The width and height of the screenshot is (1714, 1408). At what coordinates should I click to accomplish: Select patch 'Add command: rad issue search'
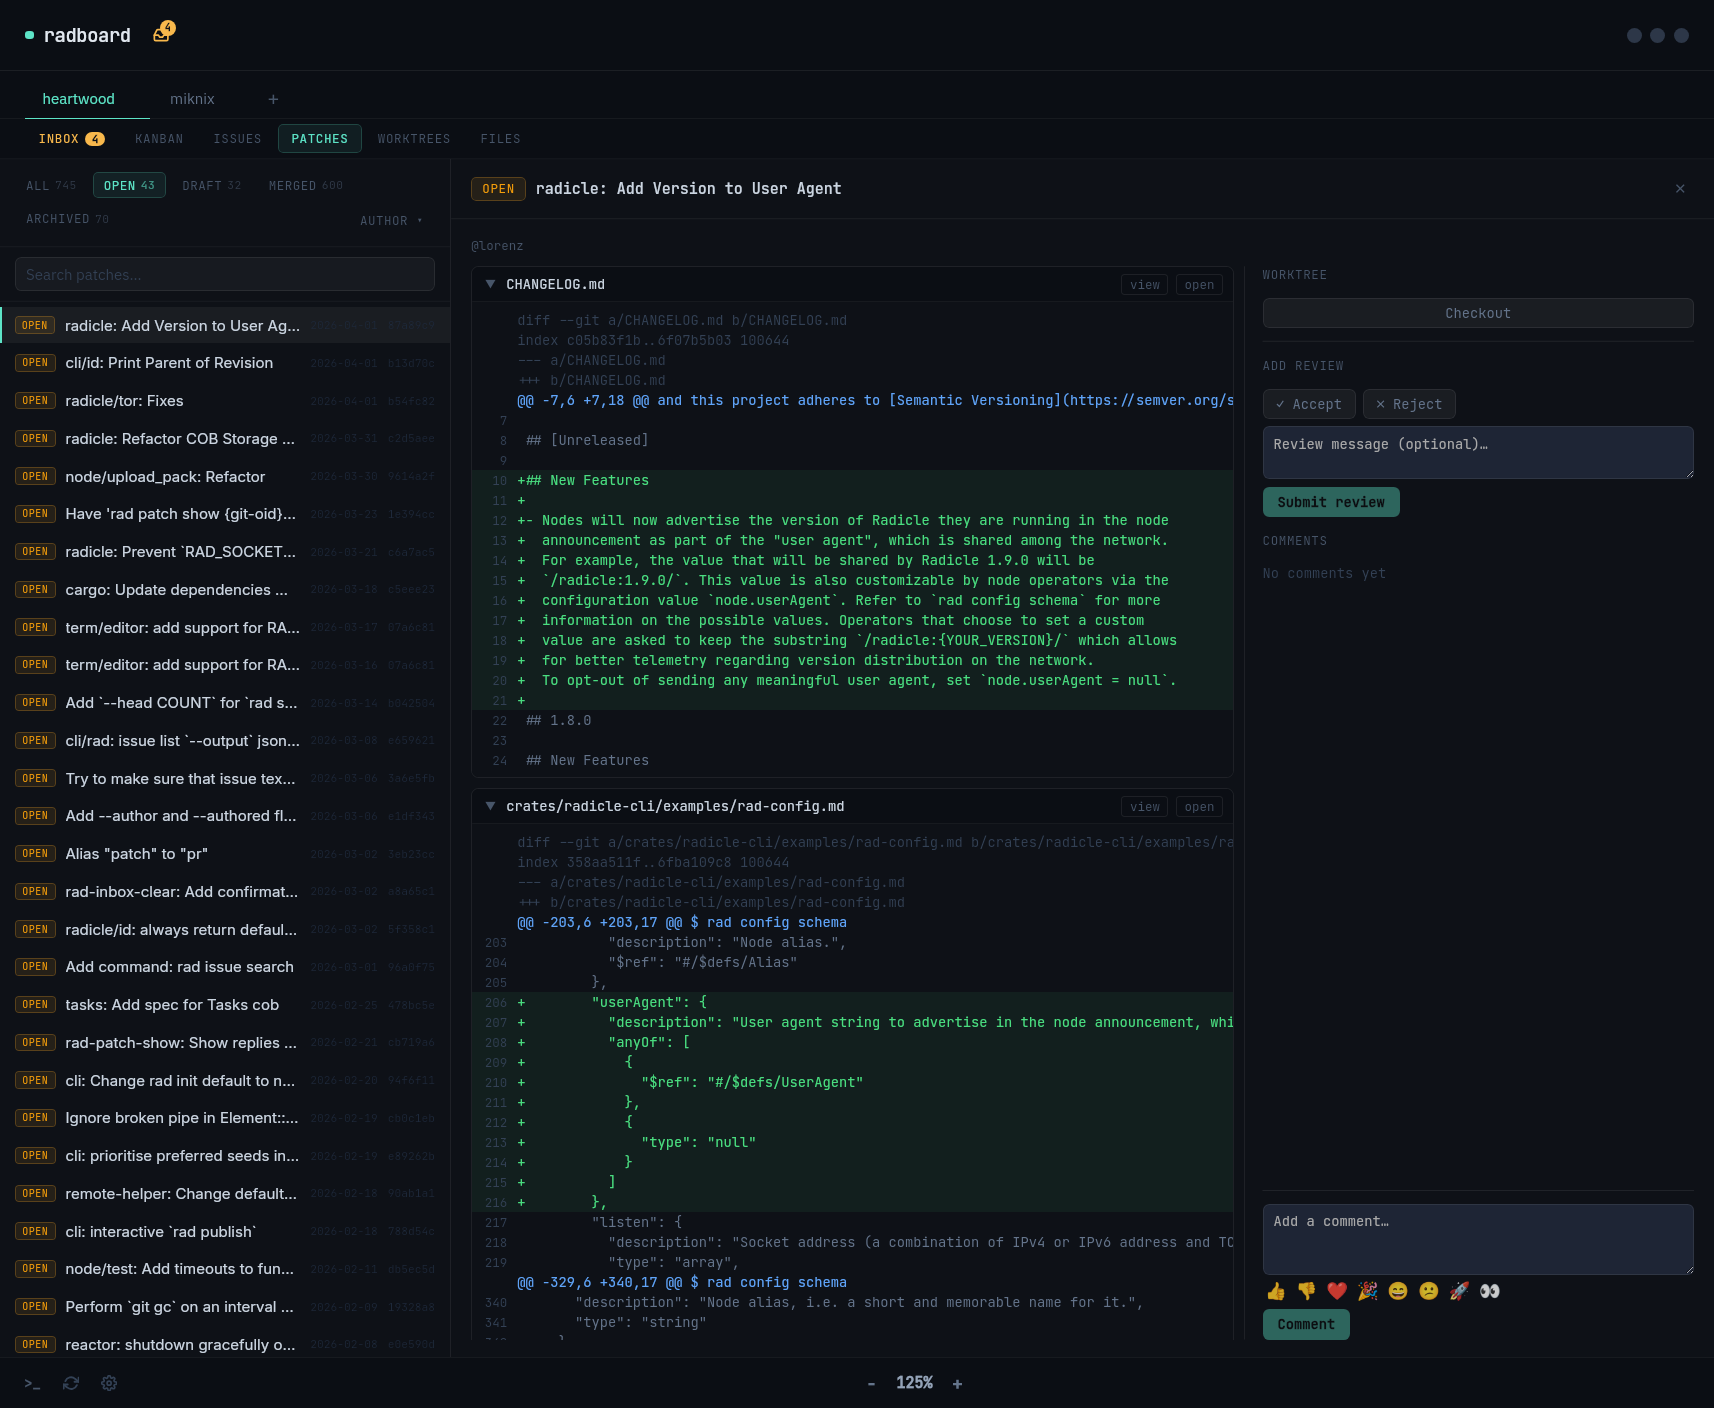(x=225, y=967)
